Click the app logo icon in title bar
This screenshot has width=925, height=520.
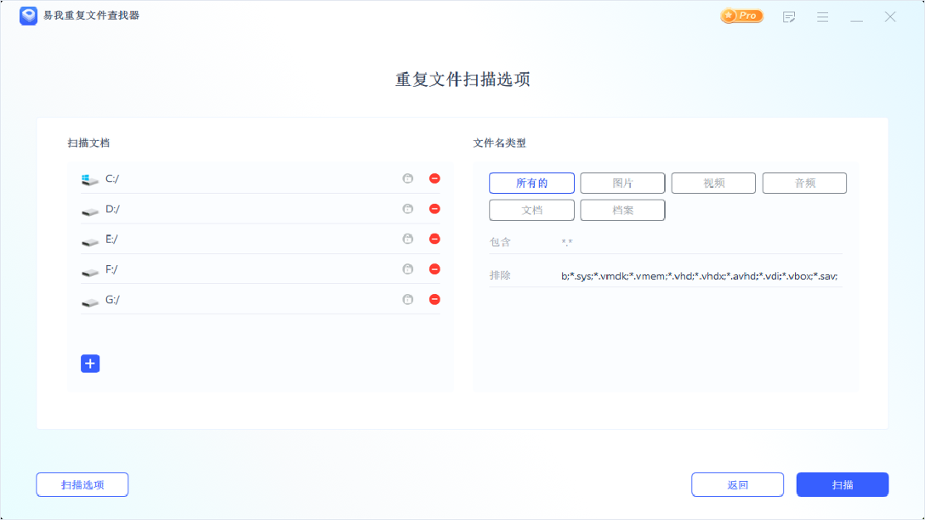point(28,16)
